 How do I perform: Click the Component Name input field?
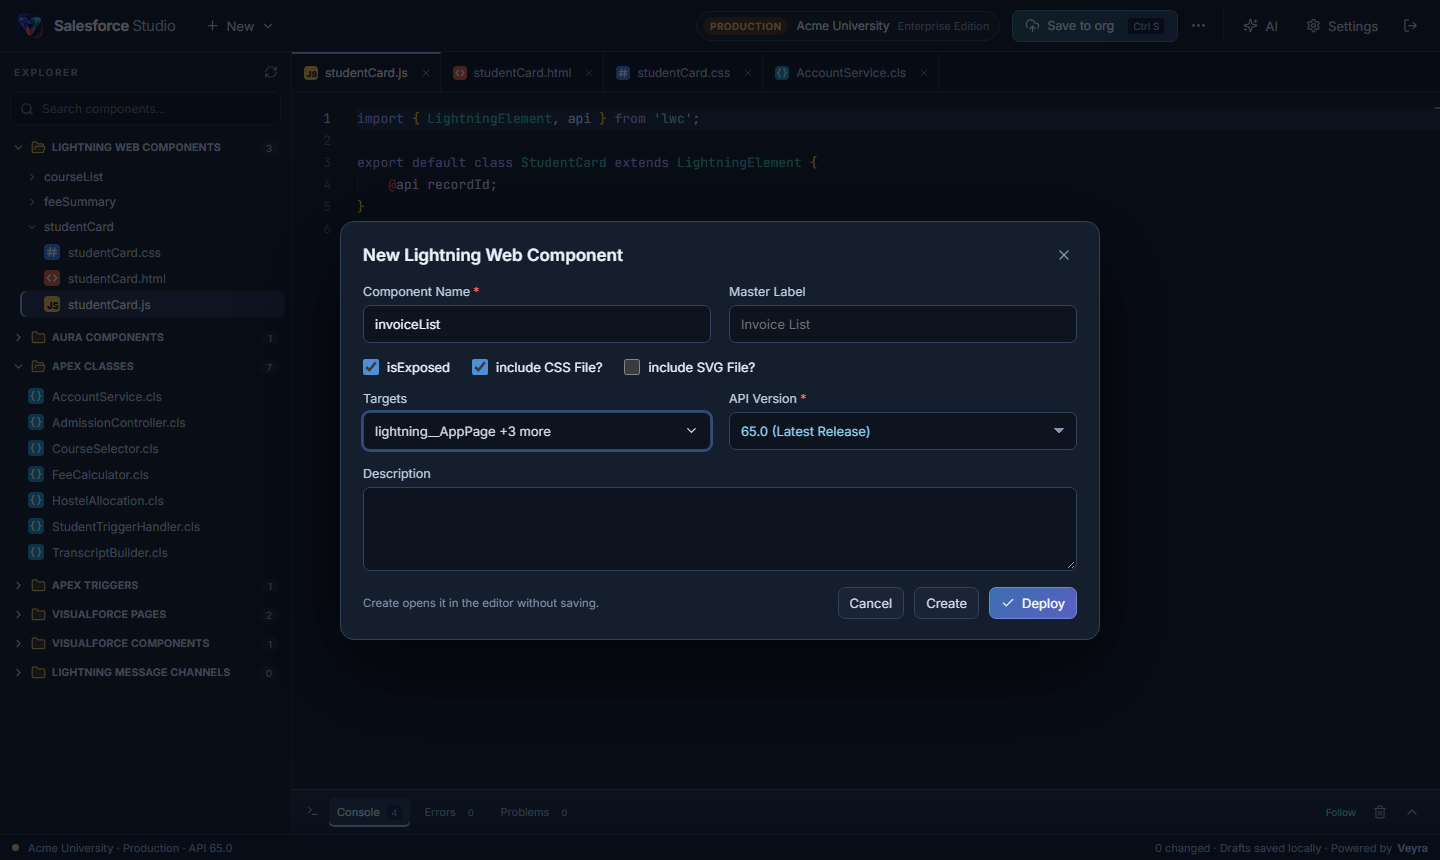pyautogui.click(x=537, y=324)
